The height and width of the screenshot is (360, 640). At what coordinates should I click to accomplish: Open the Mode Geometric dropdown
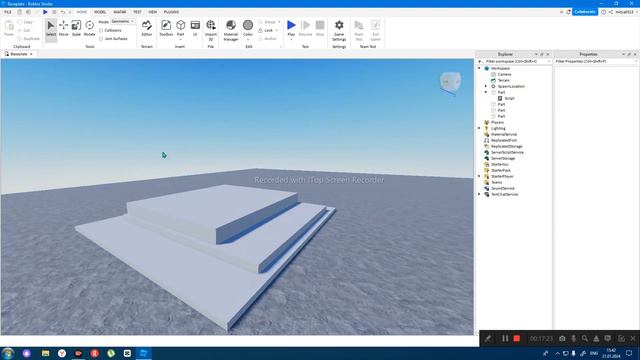tap(122, 21)
